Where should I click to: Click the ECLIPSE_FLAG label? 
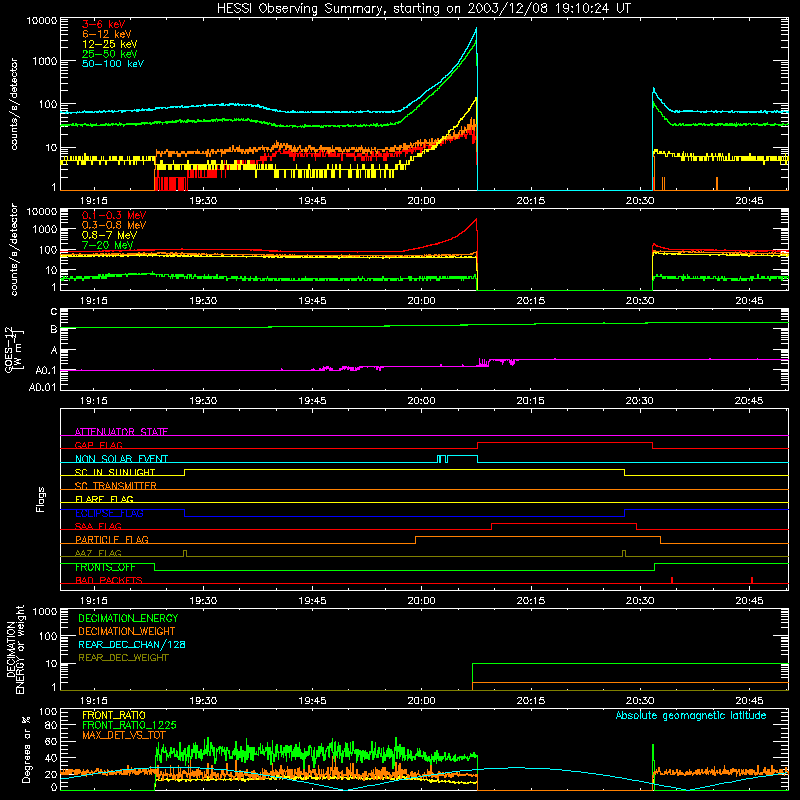click(x=109, y=513)
